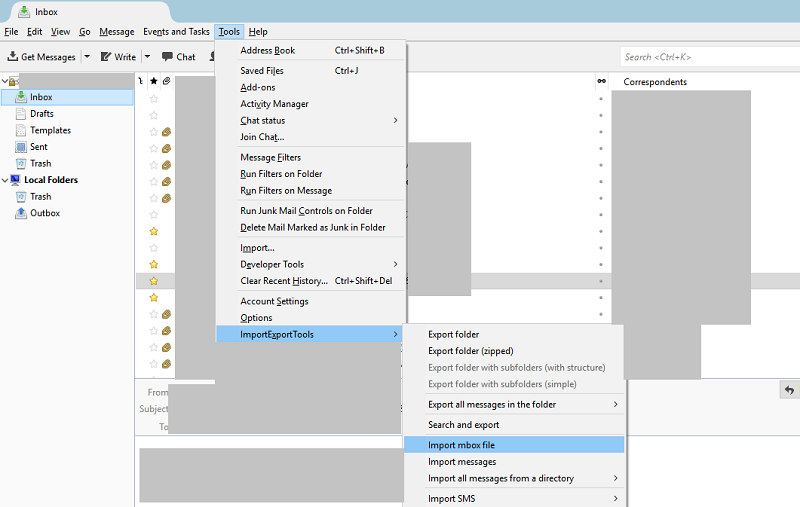800x507 pixels.
Task: Select the Drafts folder
Action: (42, 114)
